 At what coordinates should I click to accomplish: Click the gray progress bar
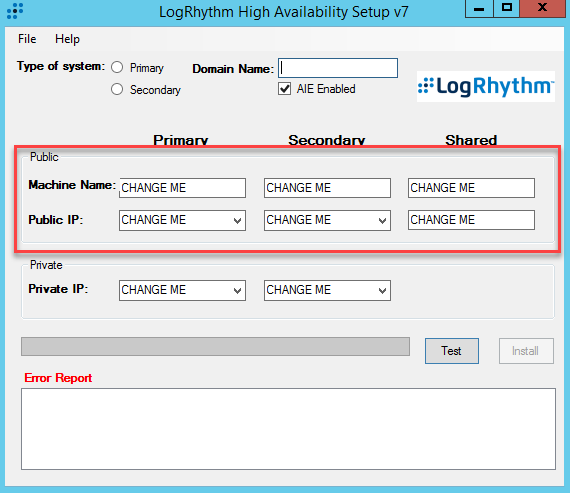(215, 346)
